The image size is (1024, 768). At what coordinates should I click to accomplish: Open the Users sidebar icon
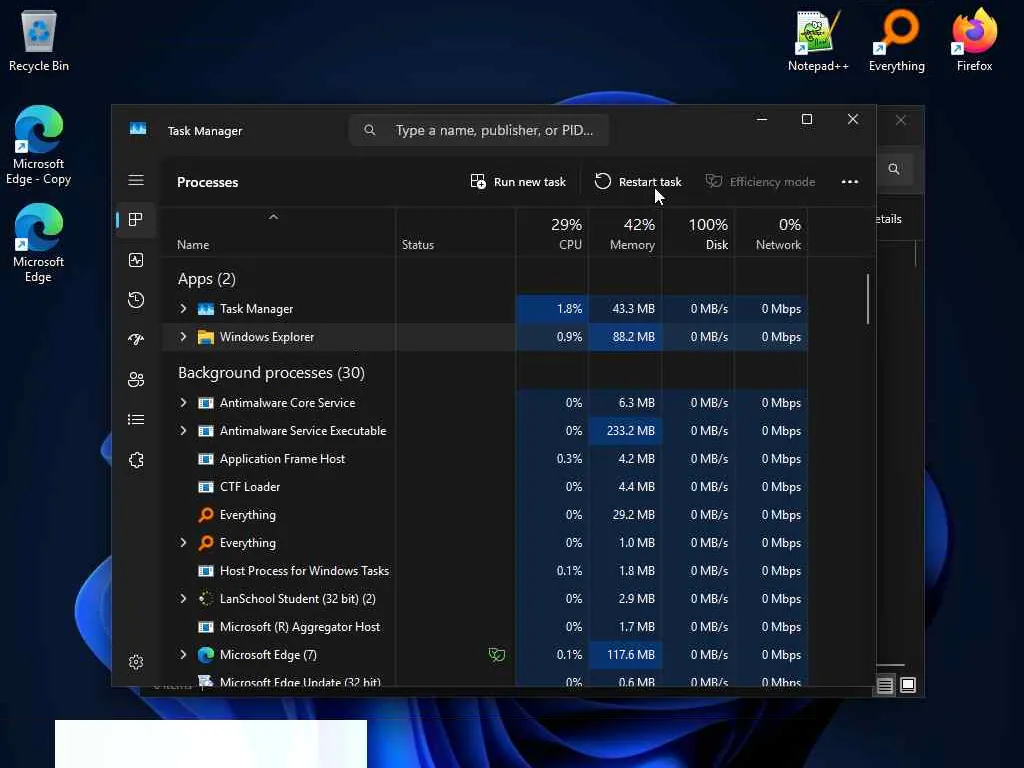coord(136,379)
